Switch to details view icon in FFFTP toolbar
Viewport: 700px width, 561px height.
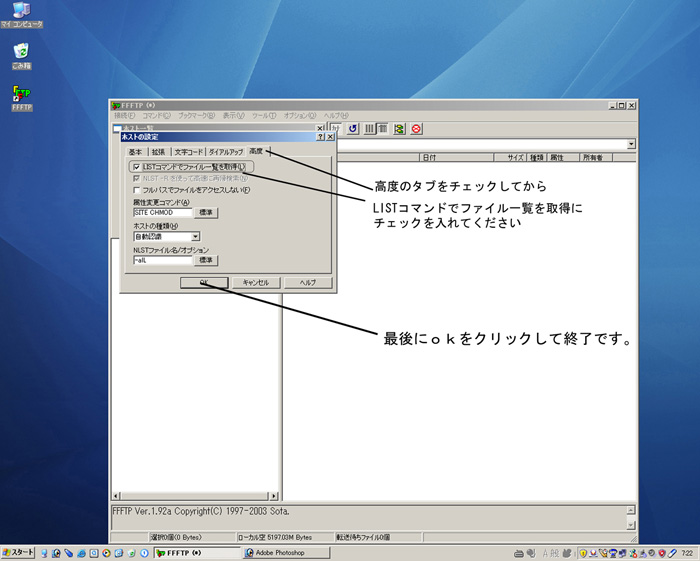(382, 129)
